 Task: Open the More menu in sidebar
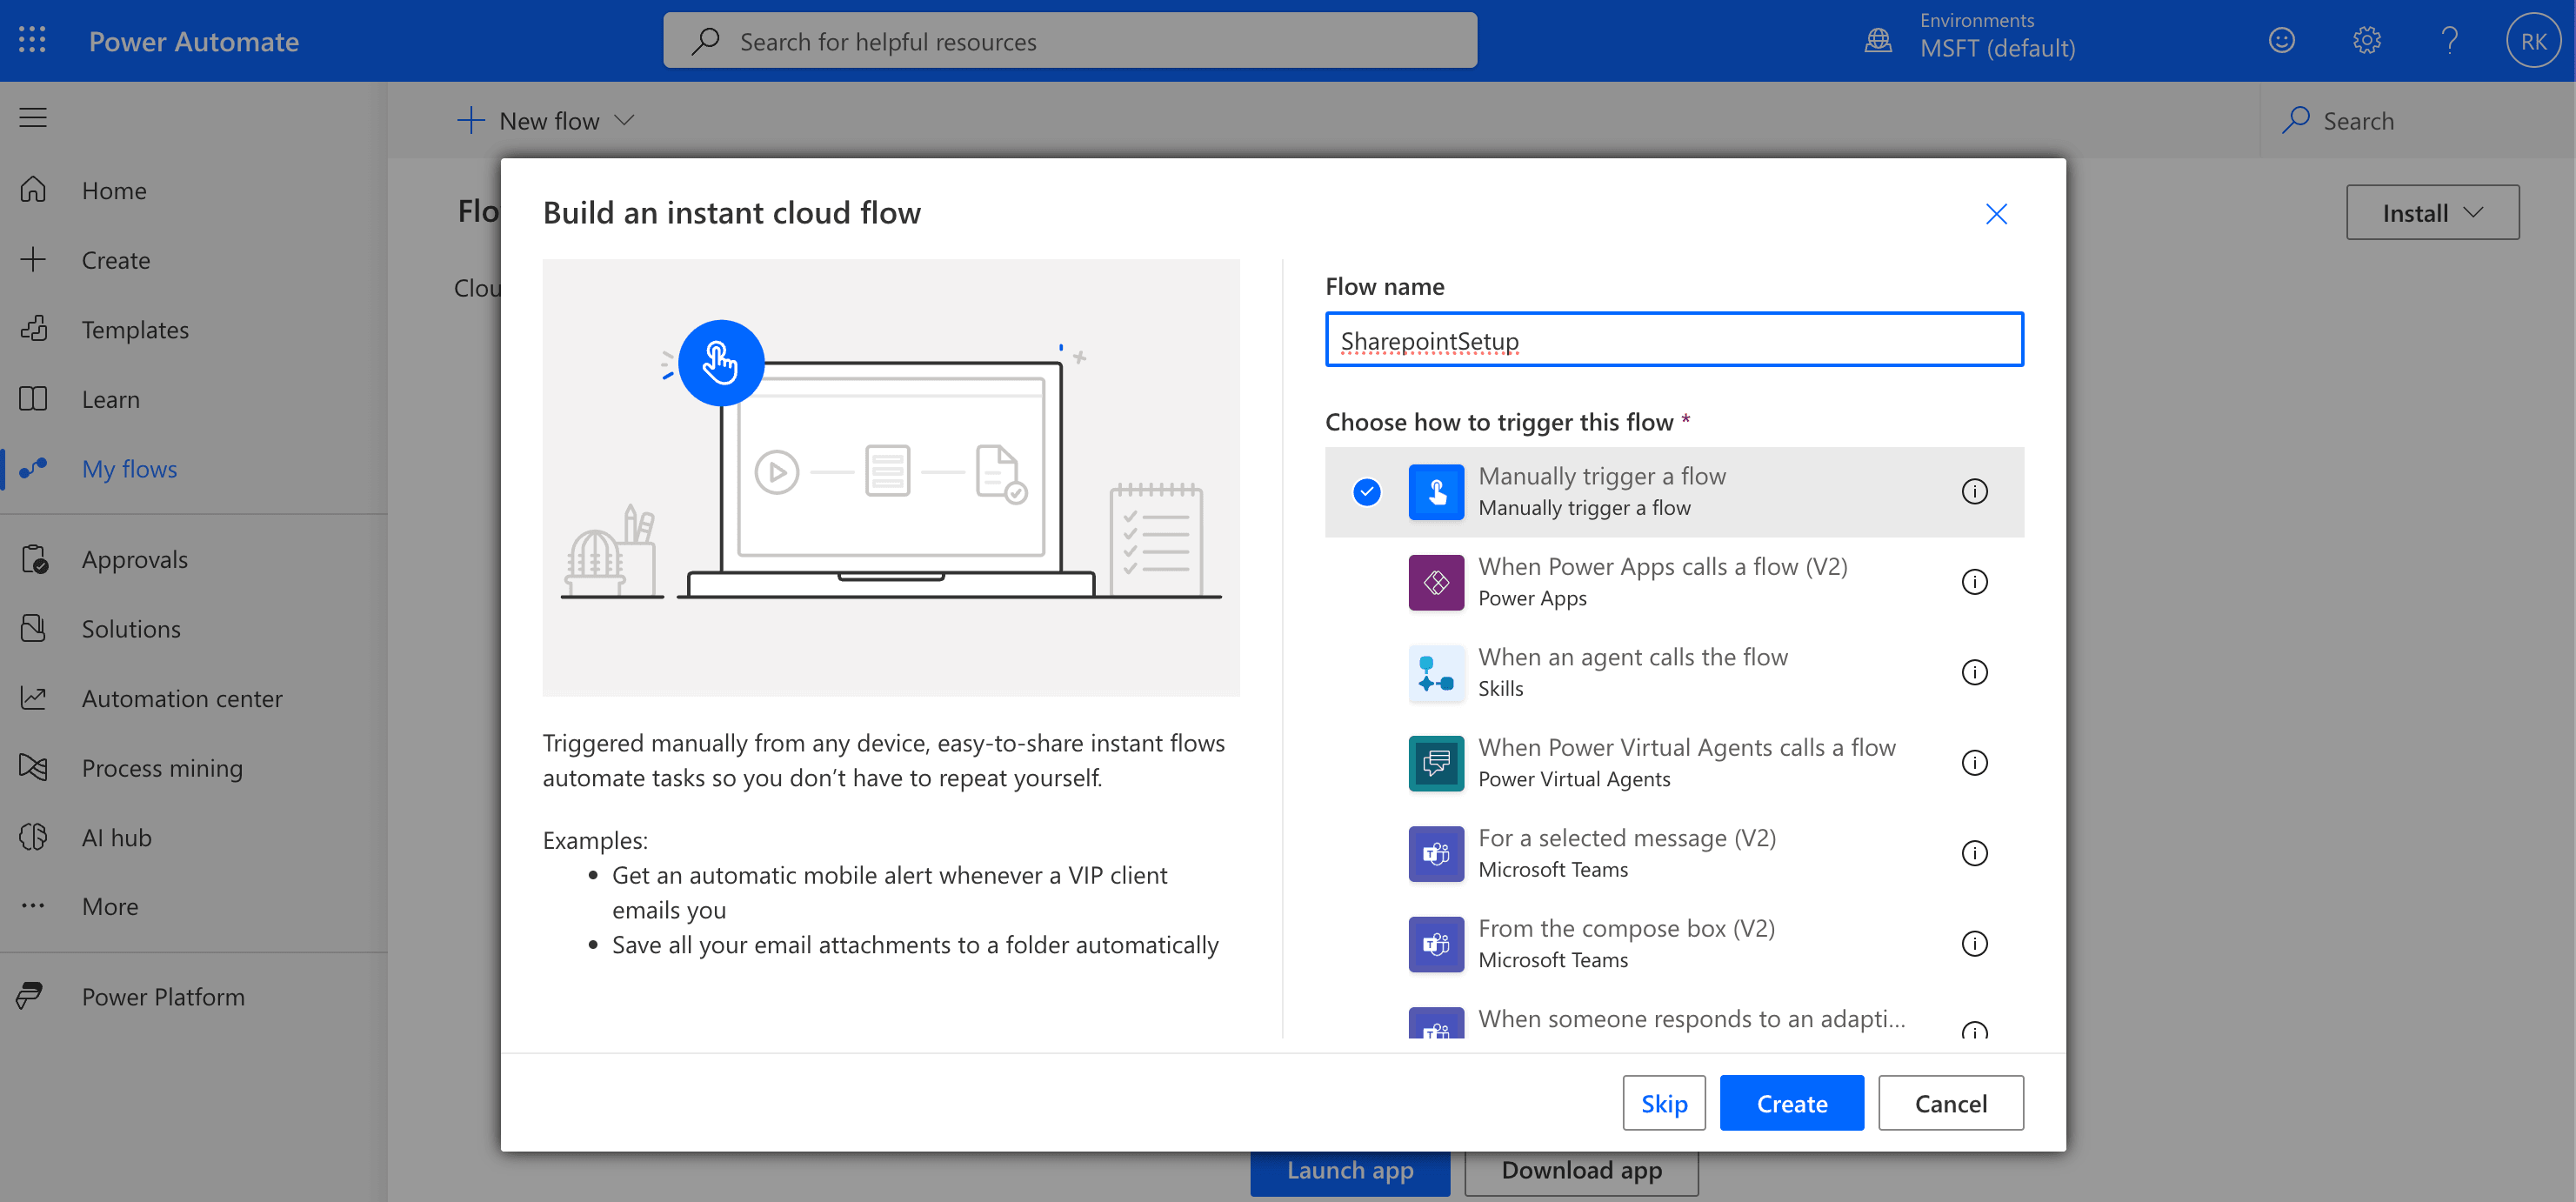(110, 906)
